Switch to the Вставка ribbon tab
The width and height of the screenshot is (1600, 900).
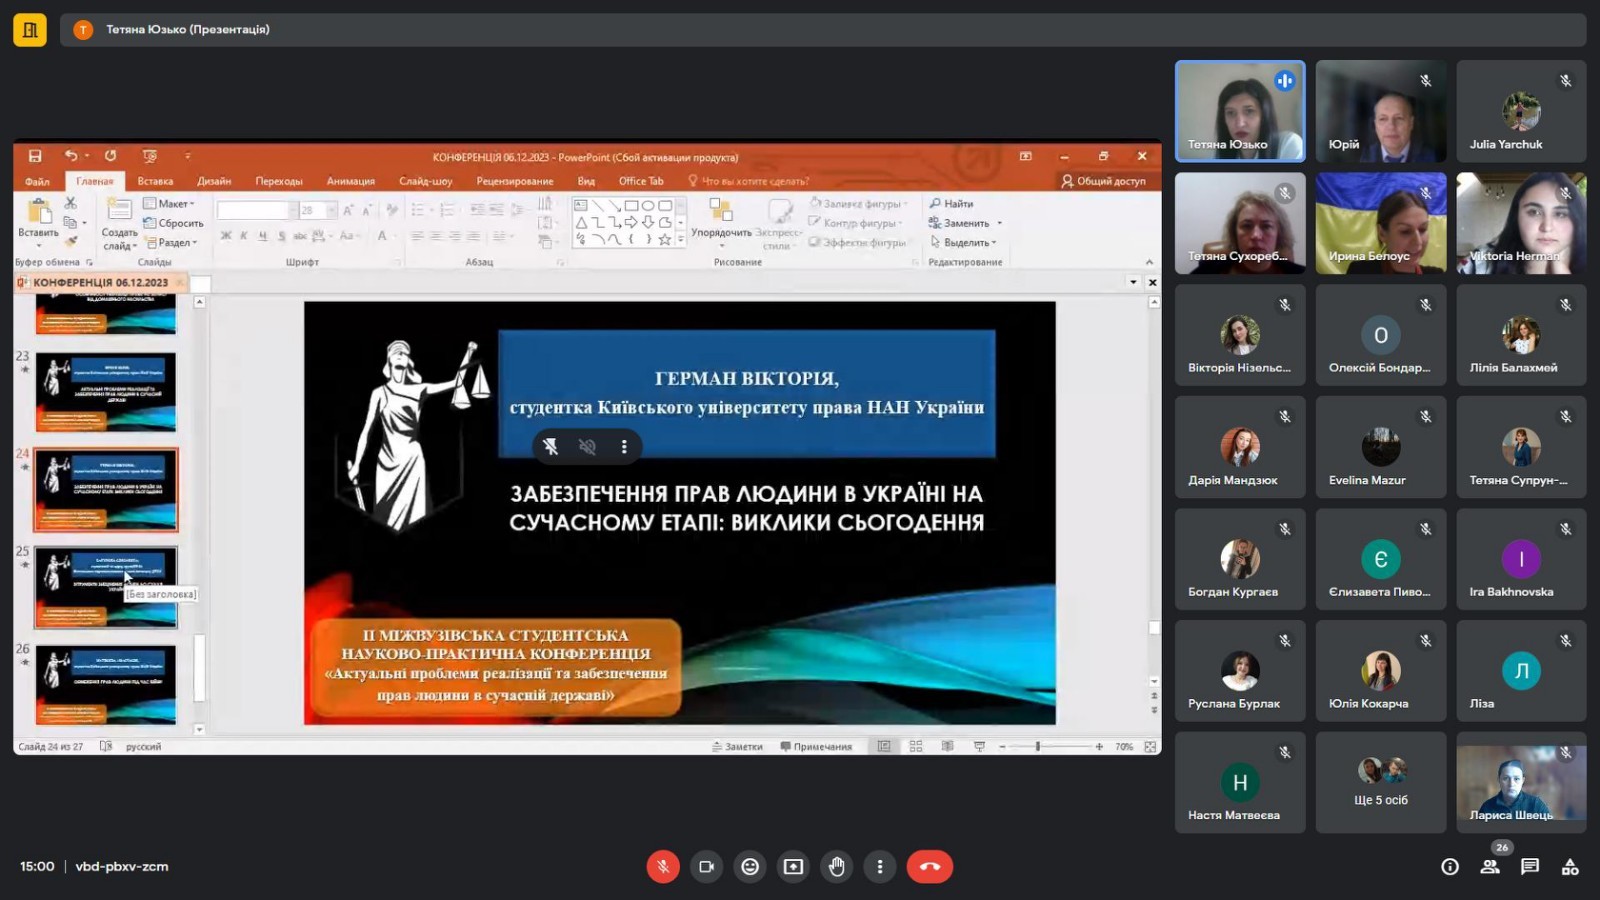click(155, 181)
